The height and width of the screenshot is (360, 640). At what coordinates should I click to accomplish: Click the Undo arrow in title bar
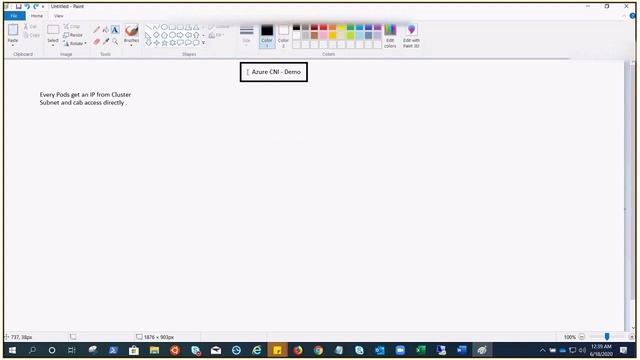pos(27,7)
